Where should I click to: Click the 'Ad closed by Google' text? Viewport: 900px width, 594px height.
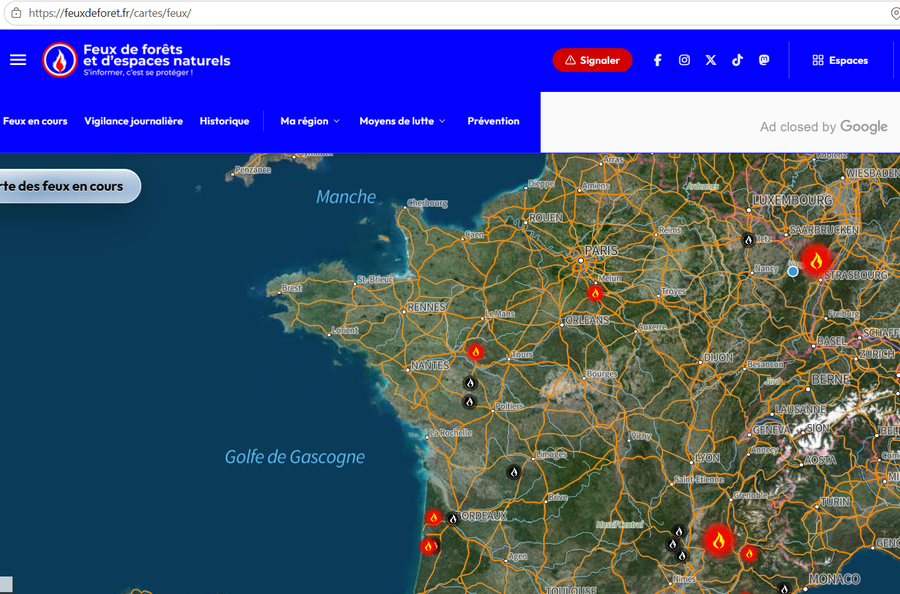pyautogui.click(x=824, y=127)
